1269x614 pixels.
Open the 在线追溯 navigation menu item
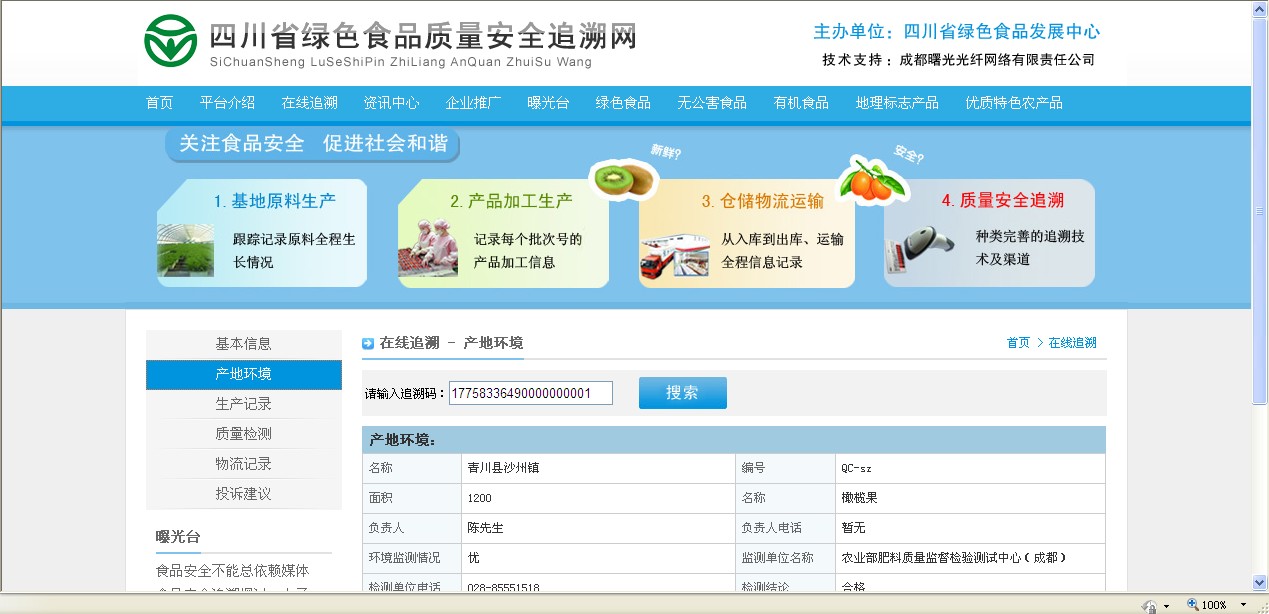(x=309, y=103)
